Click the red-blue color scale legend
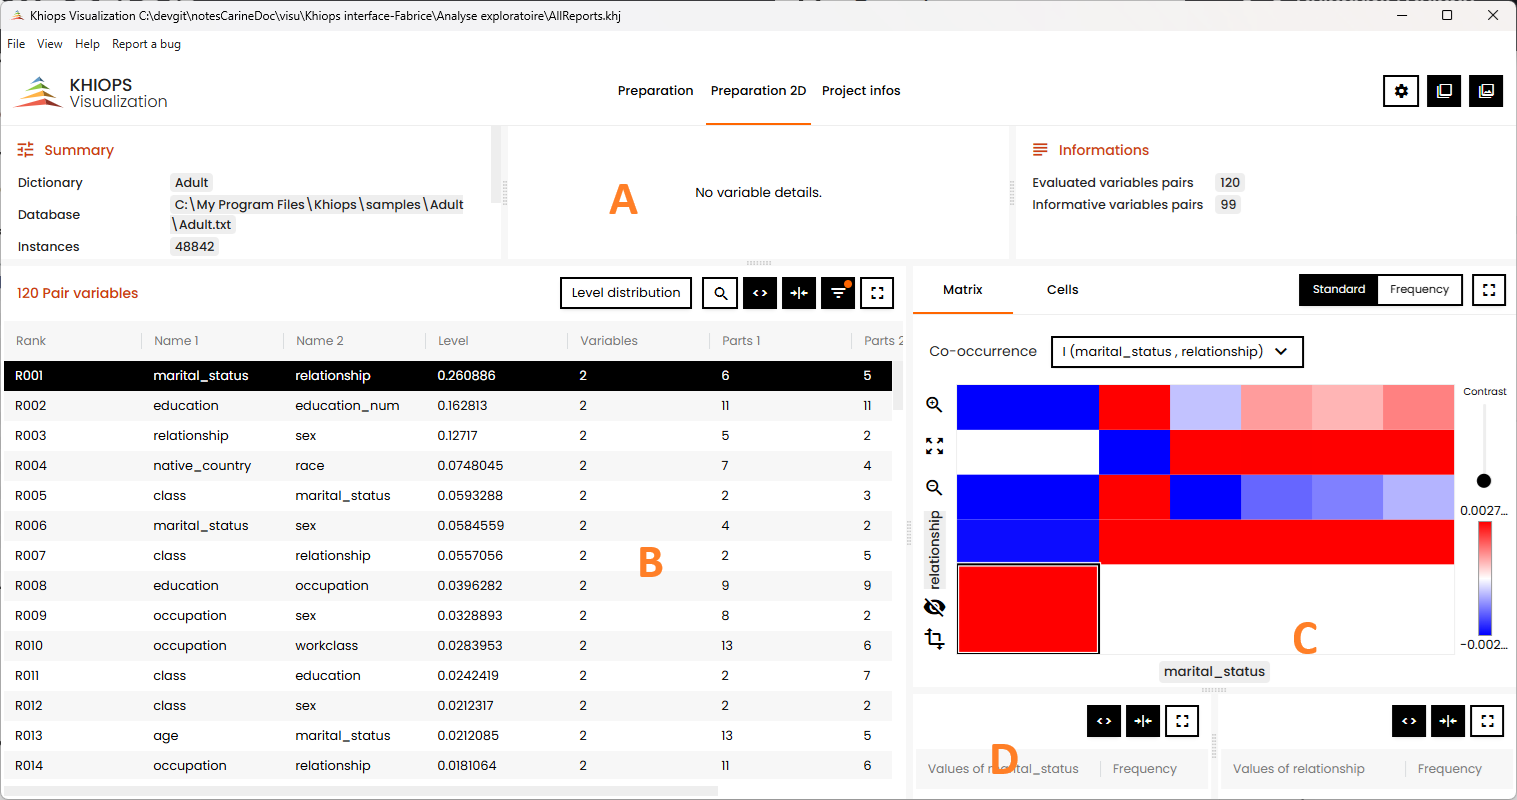1517x800 pixels. [x=1485, y=578]
